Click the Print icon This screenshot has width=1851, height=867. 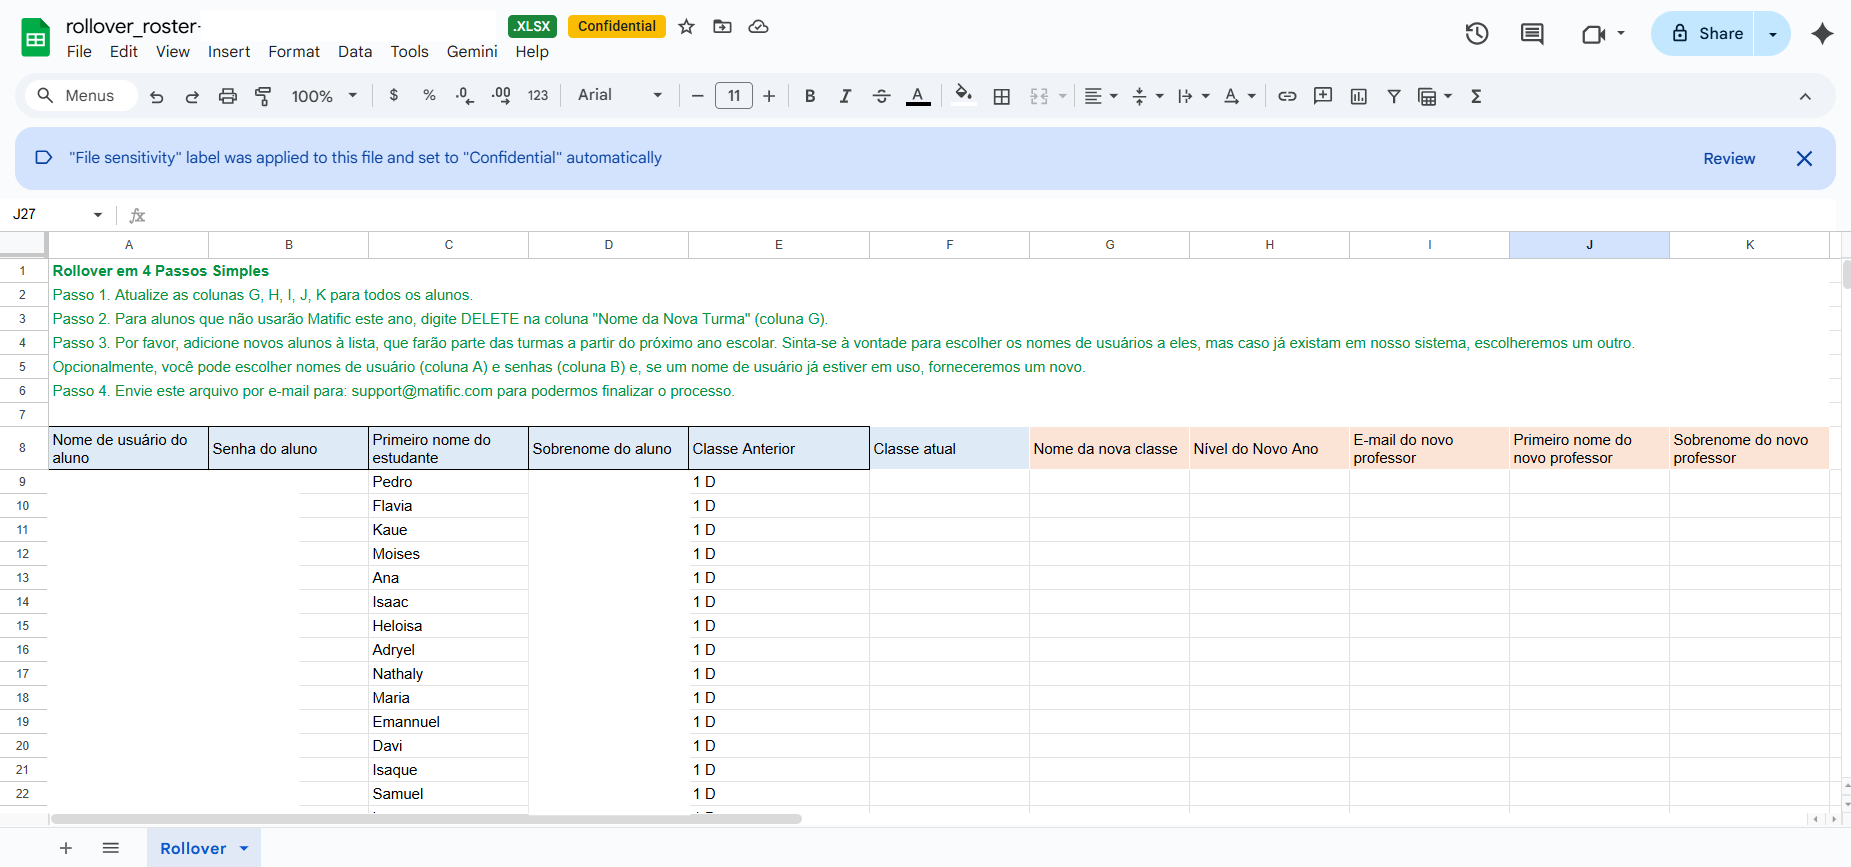(228, 96)
